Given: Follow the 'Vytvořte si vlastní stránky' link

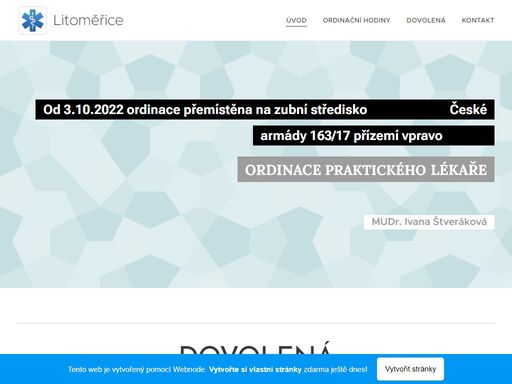Looking at the screenshot, I should (255, 369).
